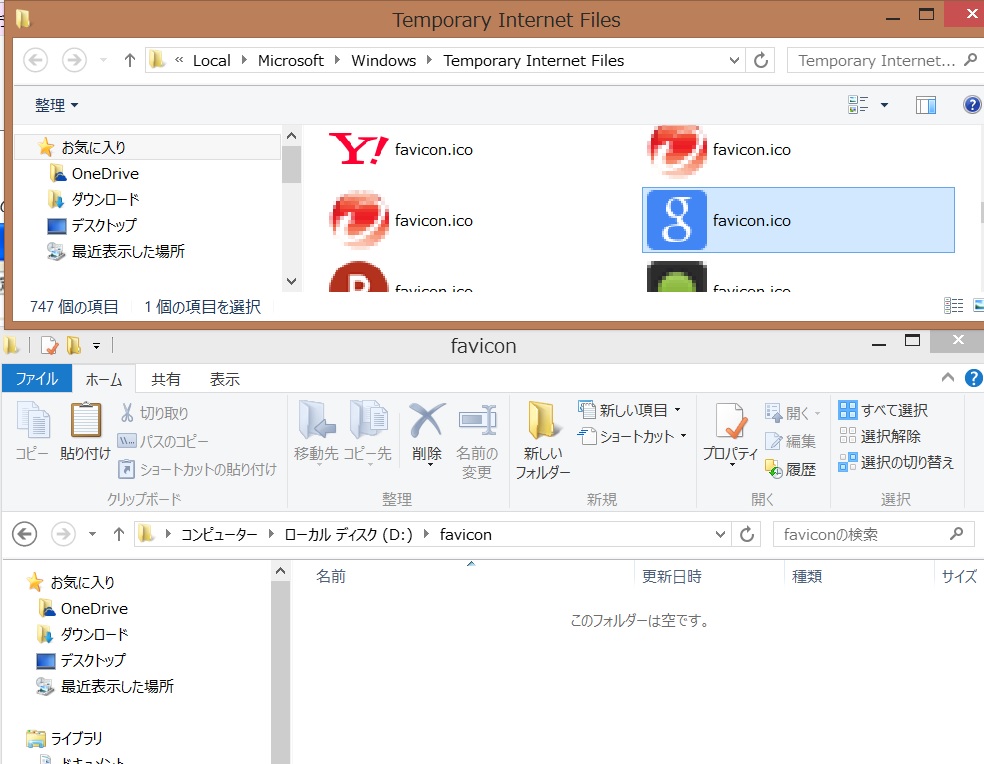Open the ショートカット dropdown in ribbon
This screenshot has height=764, width=984.
click(x=633, y=436)
